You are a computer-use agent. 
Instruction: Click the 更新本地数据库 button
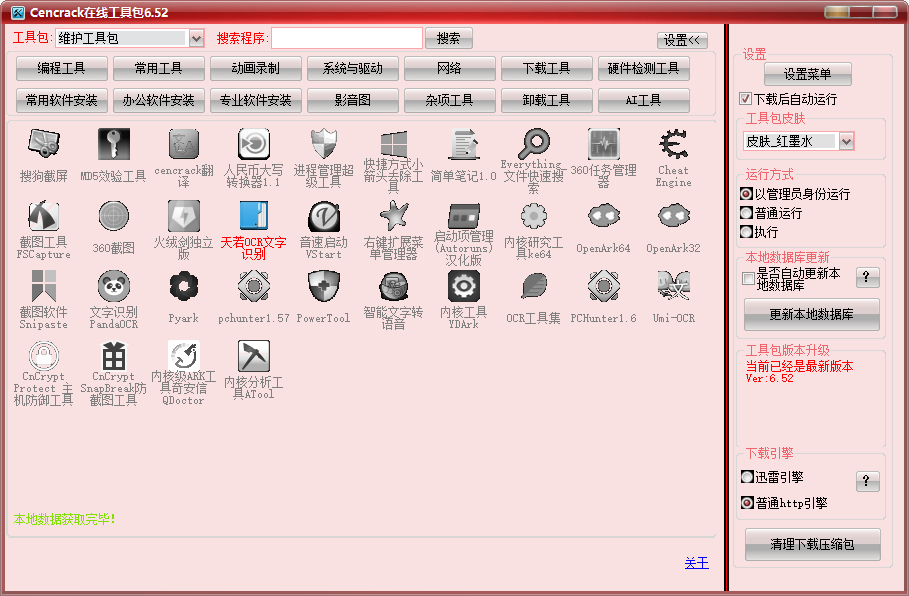tap(810, 315)
